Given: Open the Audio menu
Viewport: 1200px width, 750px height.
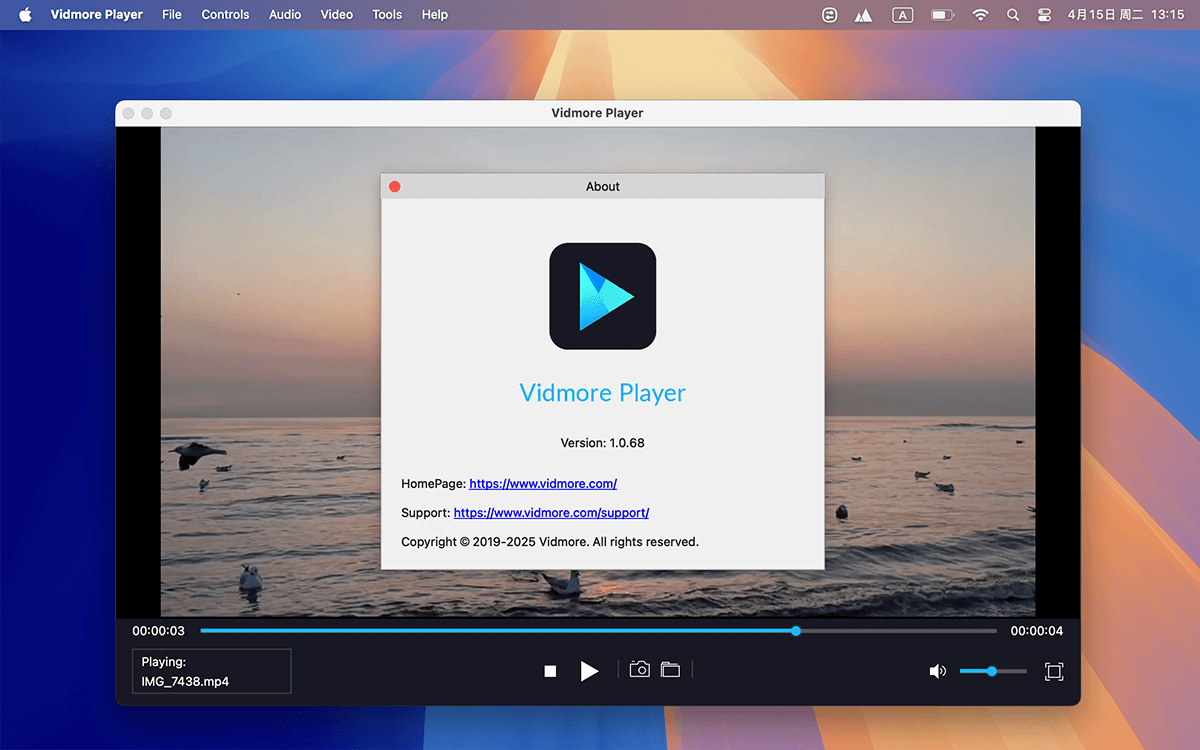Looking at the screenshot, I should click(x=285, y=15).
